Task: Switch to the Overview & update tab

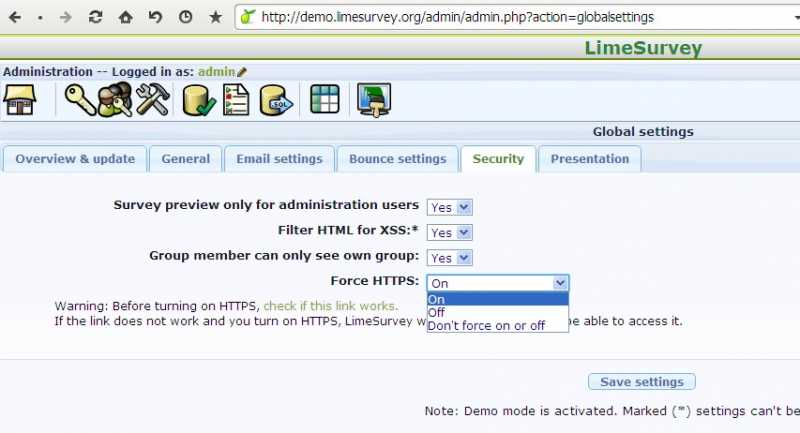Action: (x=75, y=159)
